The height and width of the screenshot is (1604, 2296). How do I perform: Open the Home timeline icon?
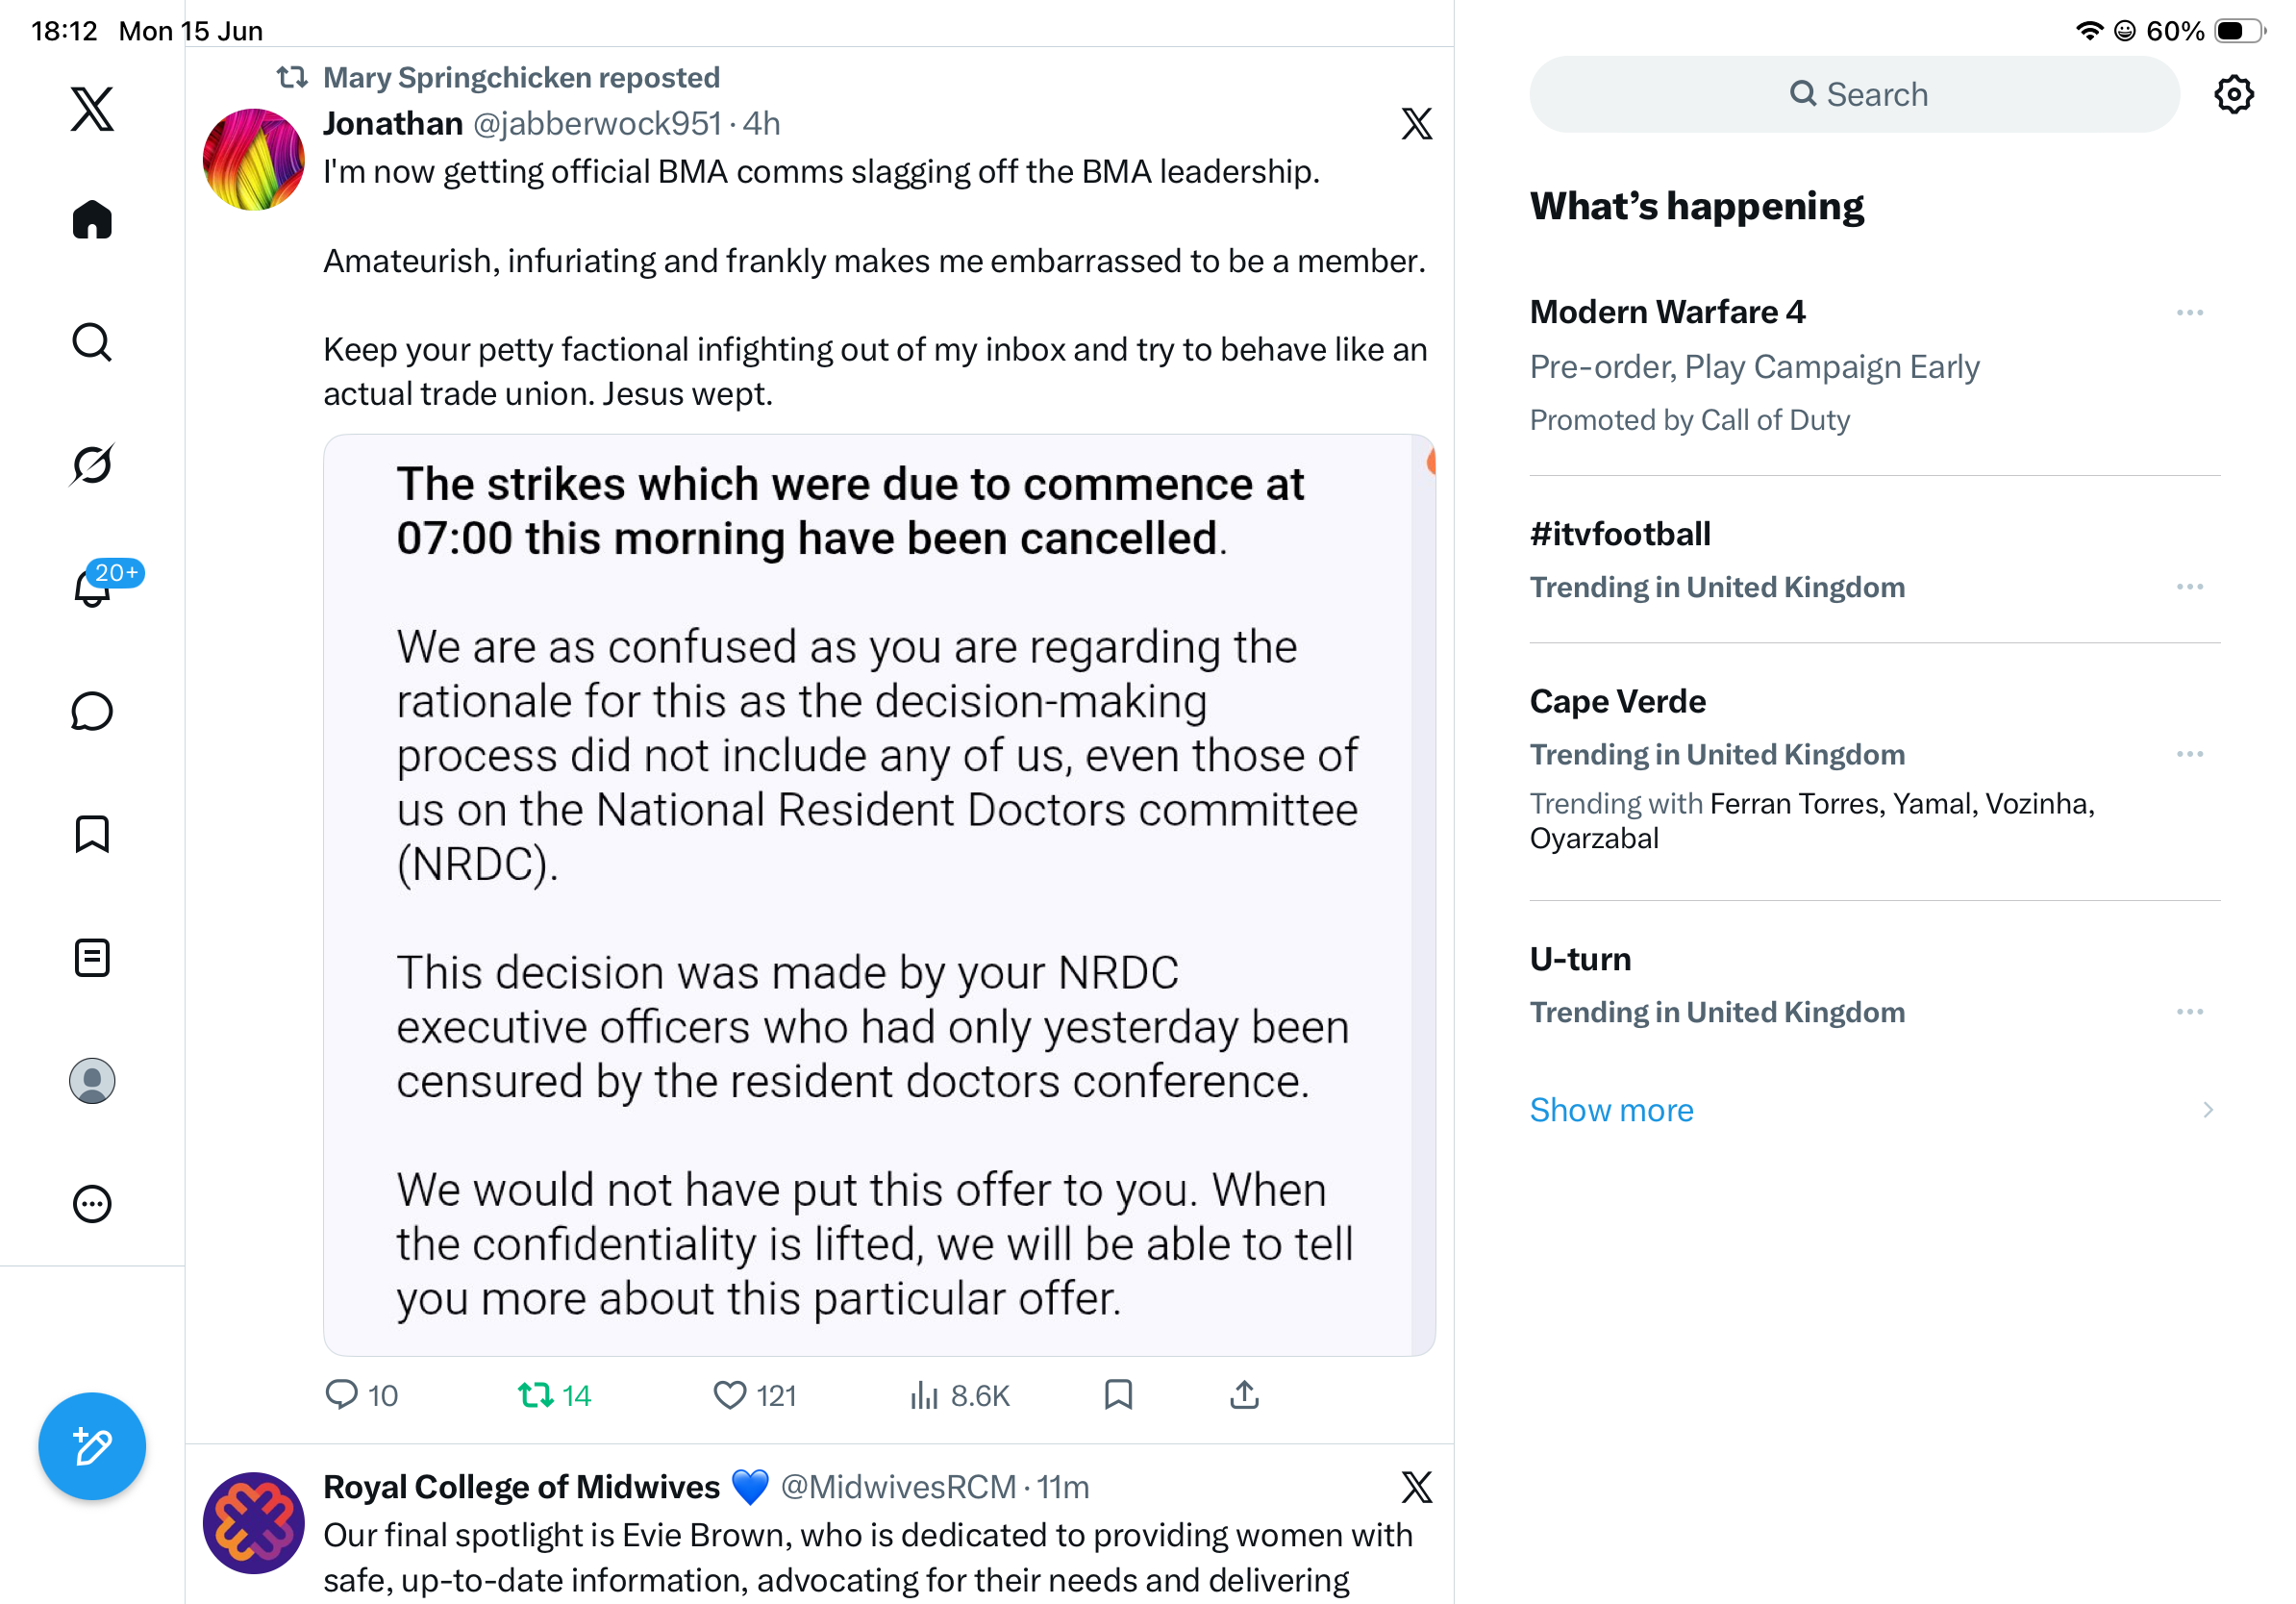click(92, 219)
